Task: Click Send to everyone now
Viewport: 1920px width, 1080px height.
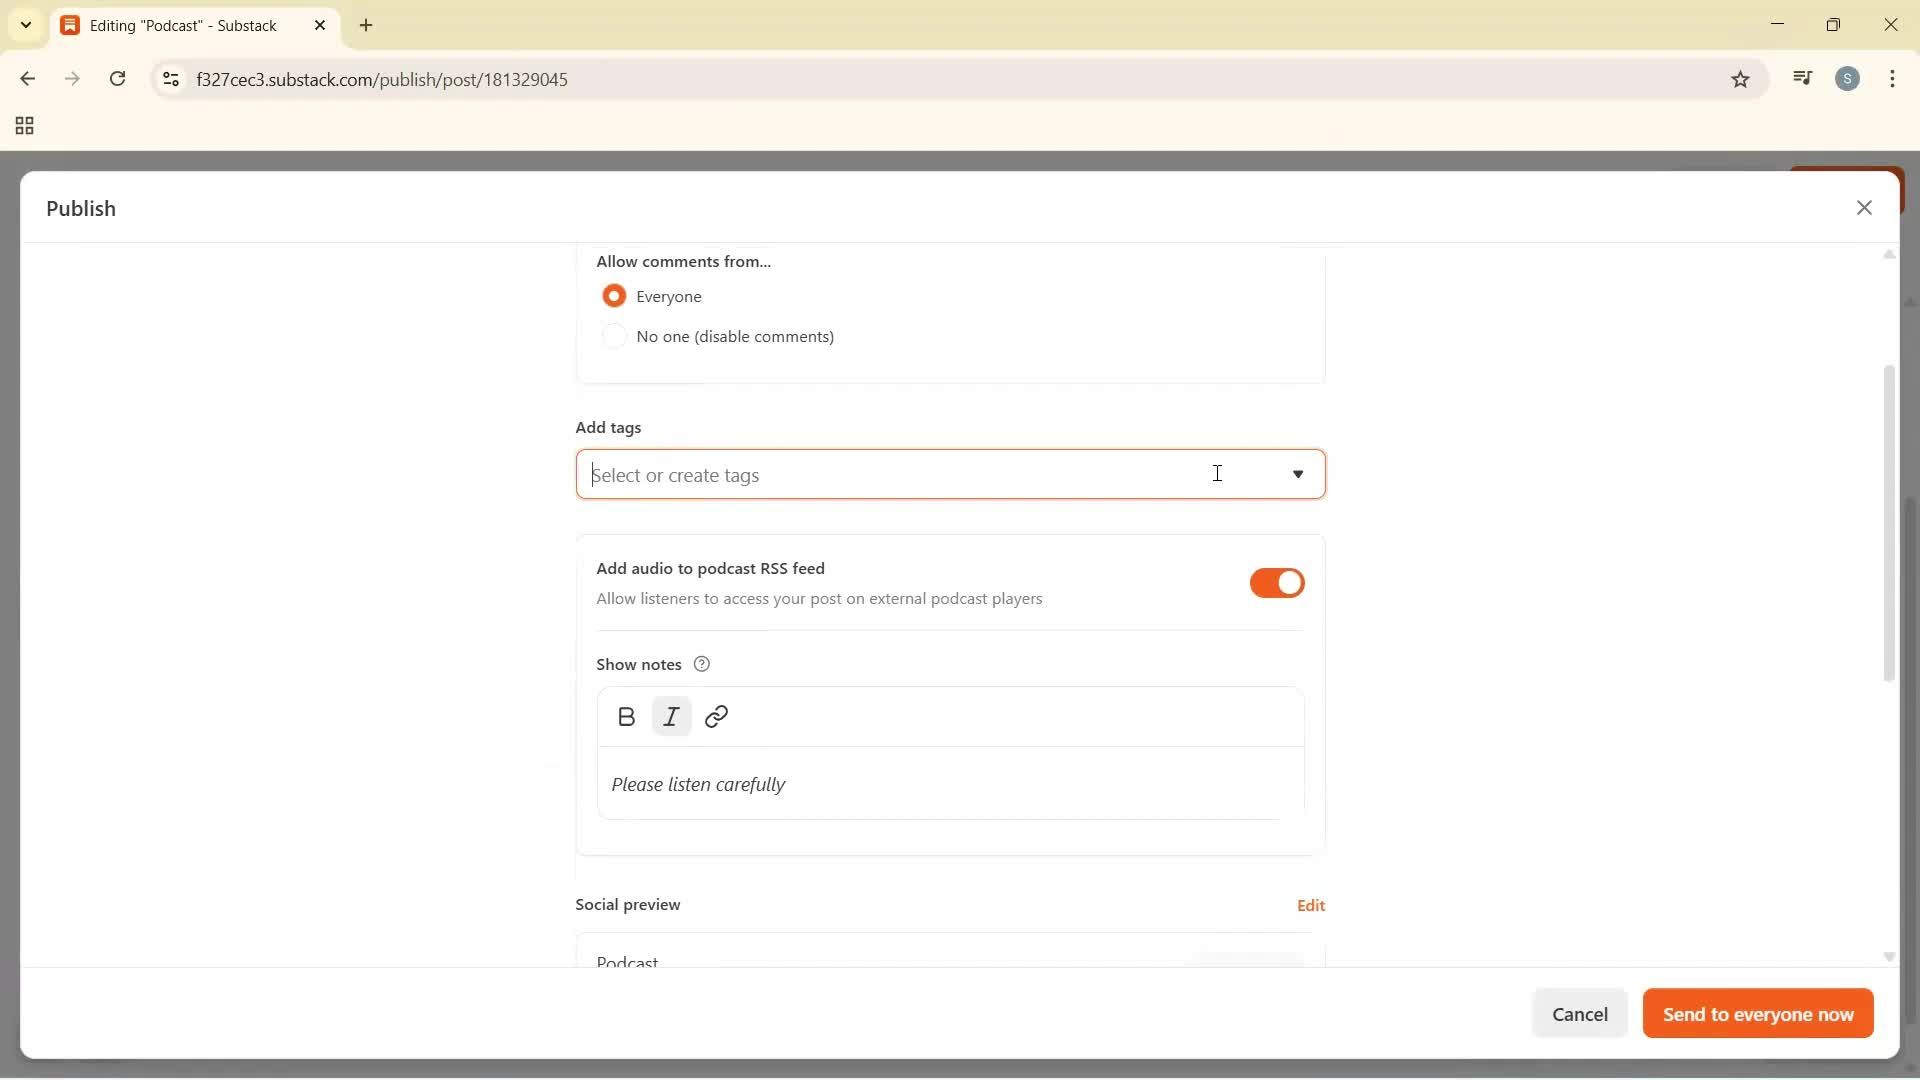Action: point(1756,1013)
